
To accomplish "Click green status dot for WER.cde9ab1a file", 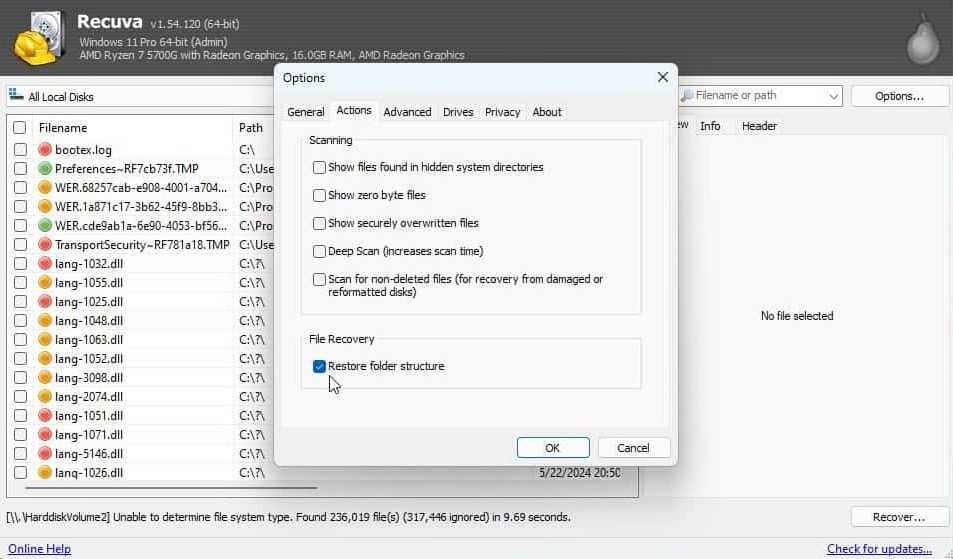I will [44, 225].
